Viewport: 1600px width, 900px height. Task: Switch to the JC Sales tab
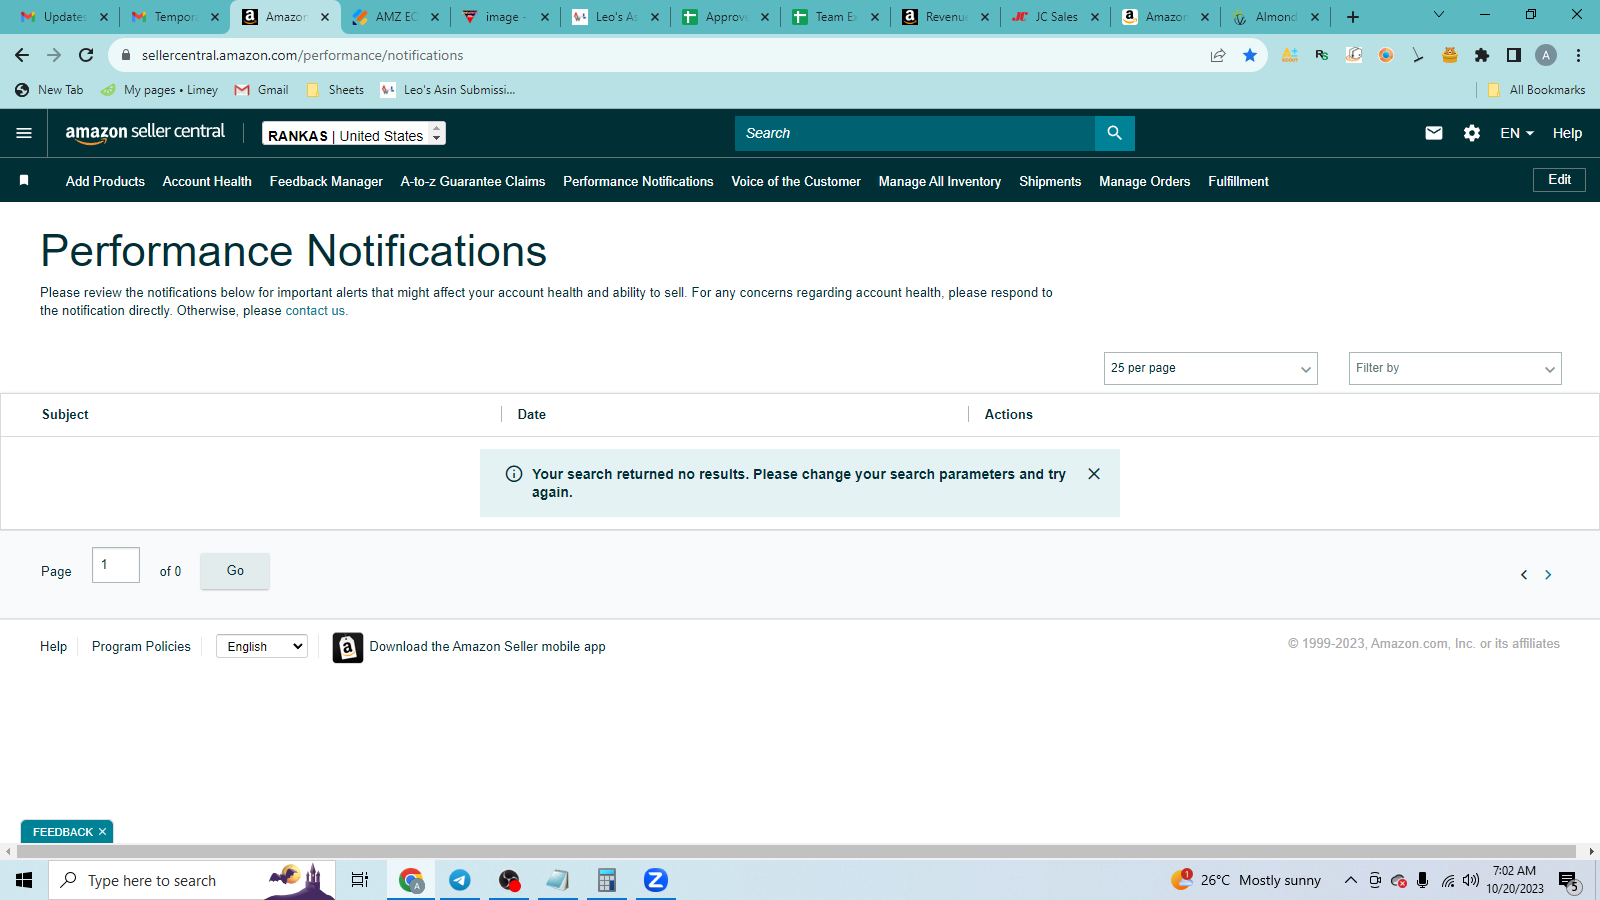click(x=1056, y=17)
